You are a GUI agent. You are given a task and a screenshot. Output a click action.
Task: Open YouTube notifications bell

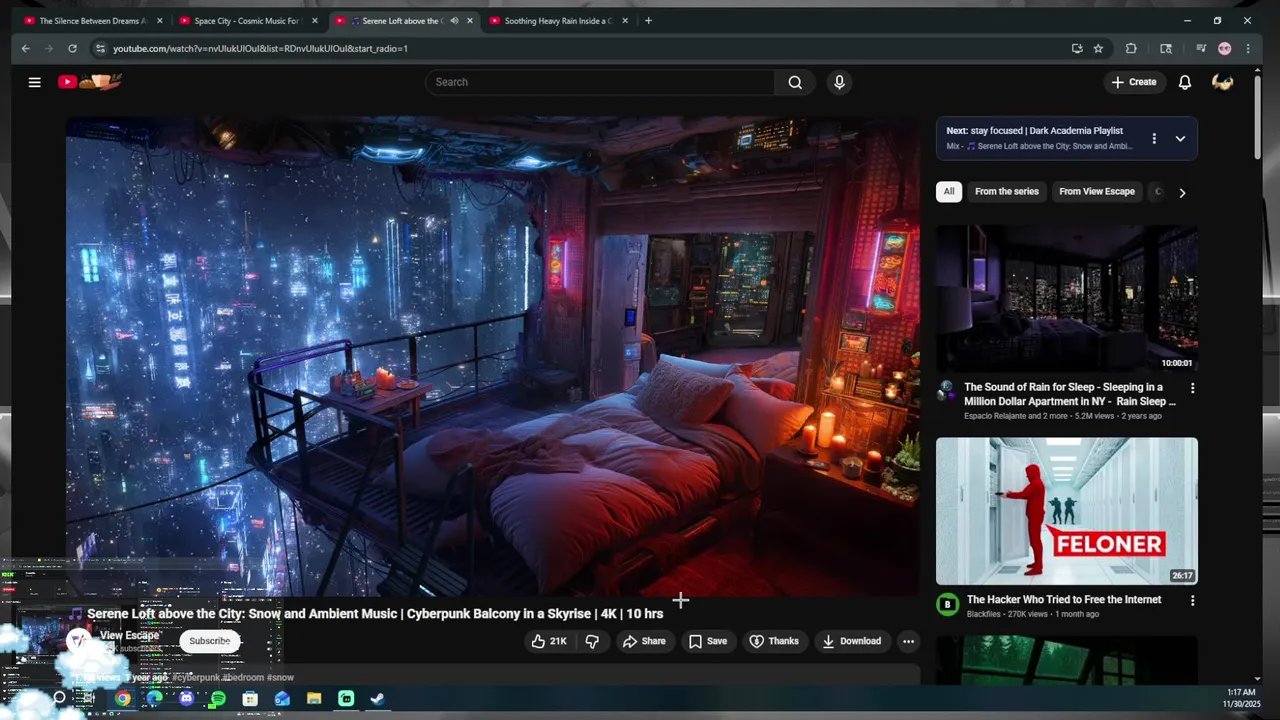point(1184,82)
